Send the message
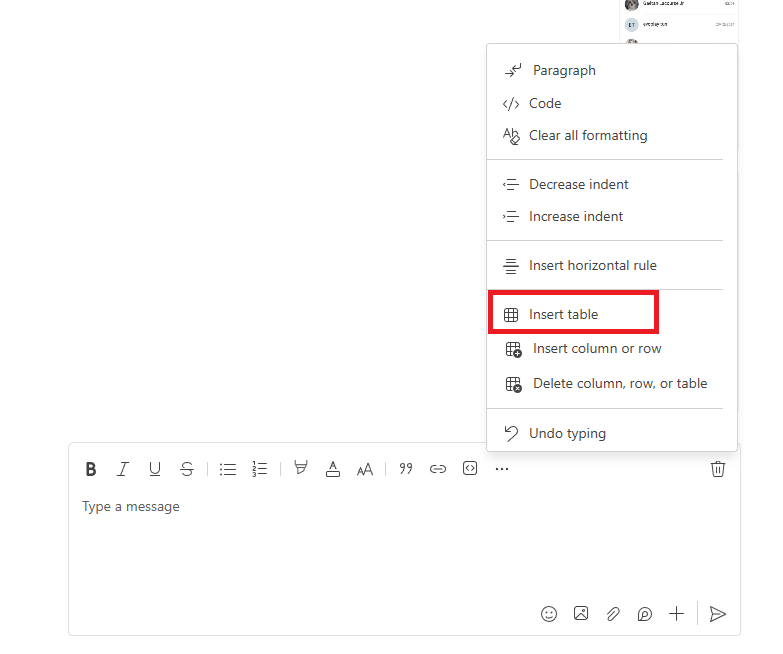Screen dimensions: 783x654 point(718,614)
